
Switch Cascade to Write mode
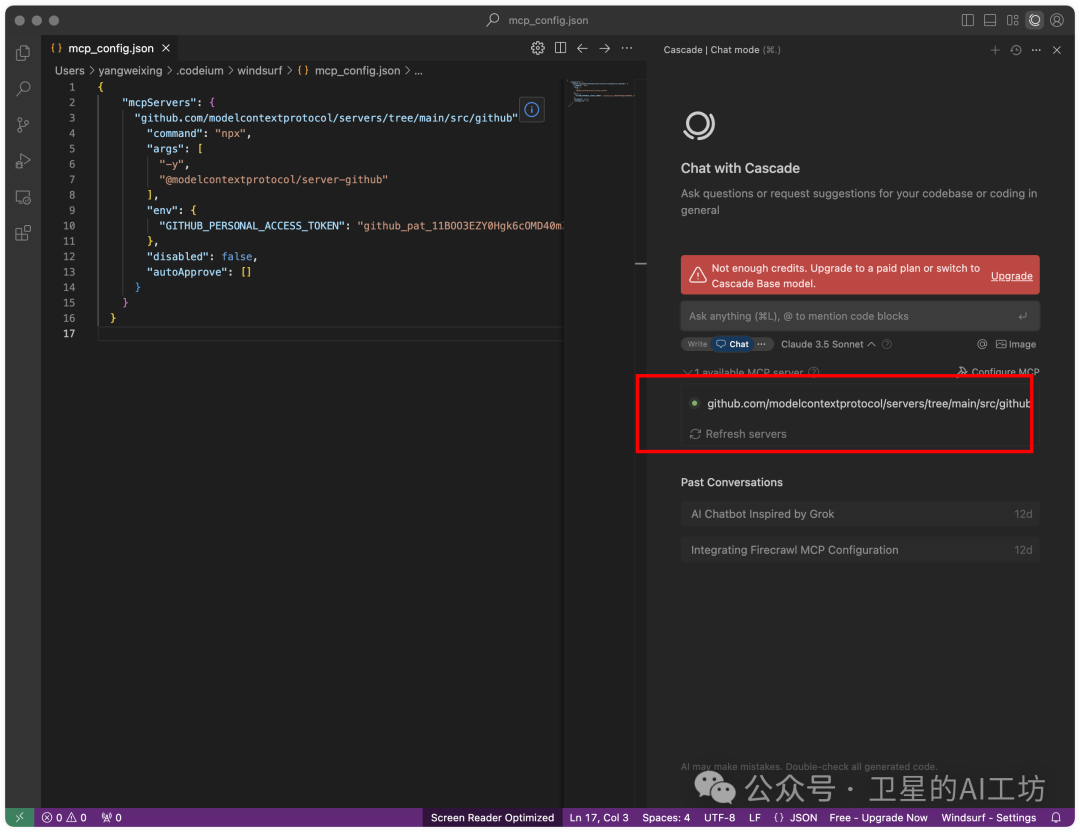coord(696,344)
